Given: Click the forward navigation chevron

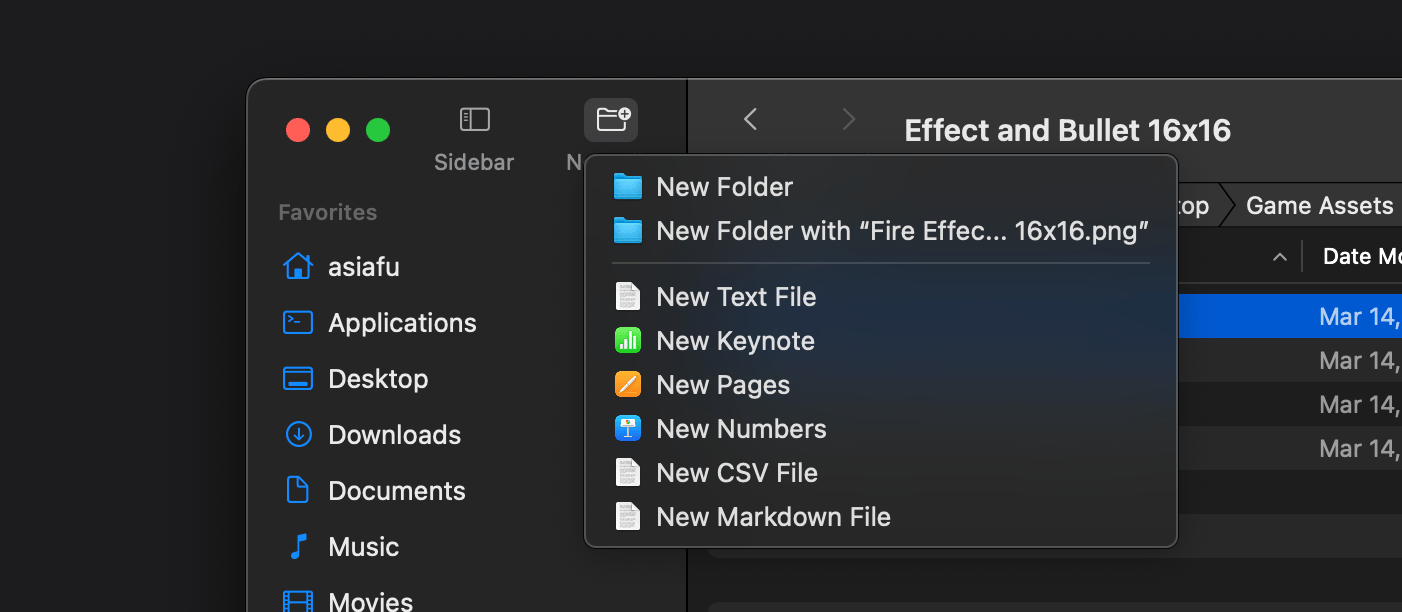Looking at the screenshot, I should click(848, 120).
